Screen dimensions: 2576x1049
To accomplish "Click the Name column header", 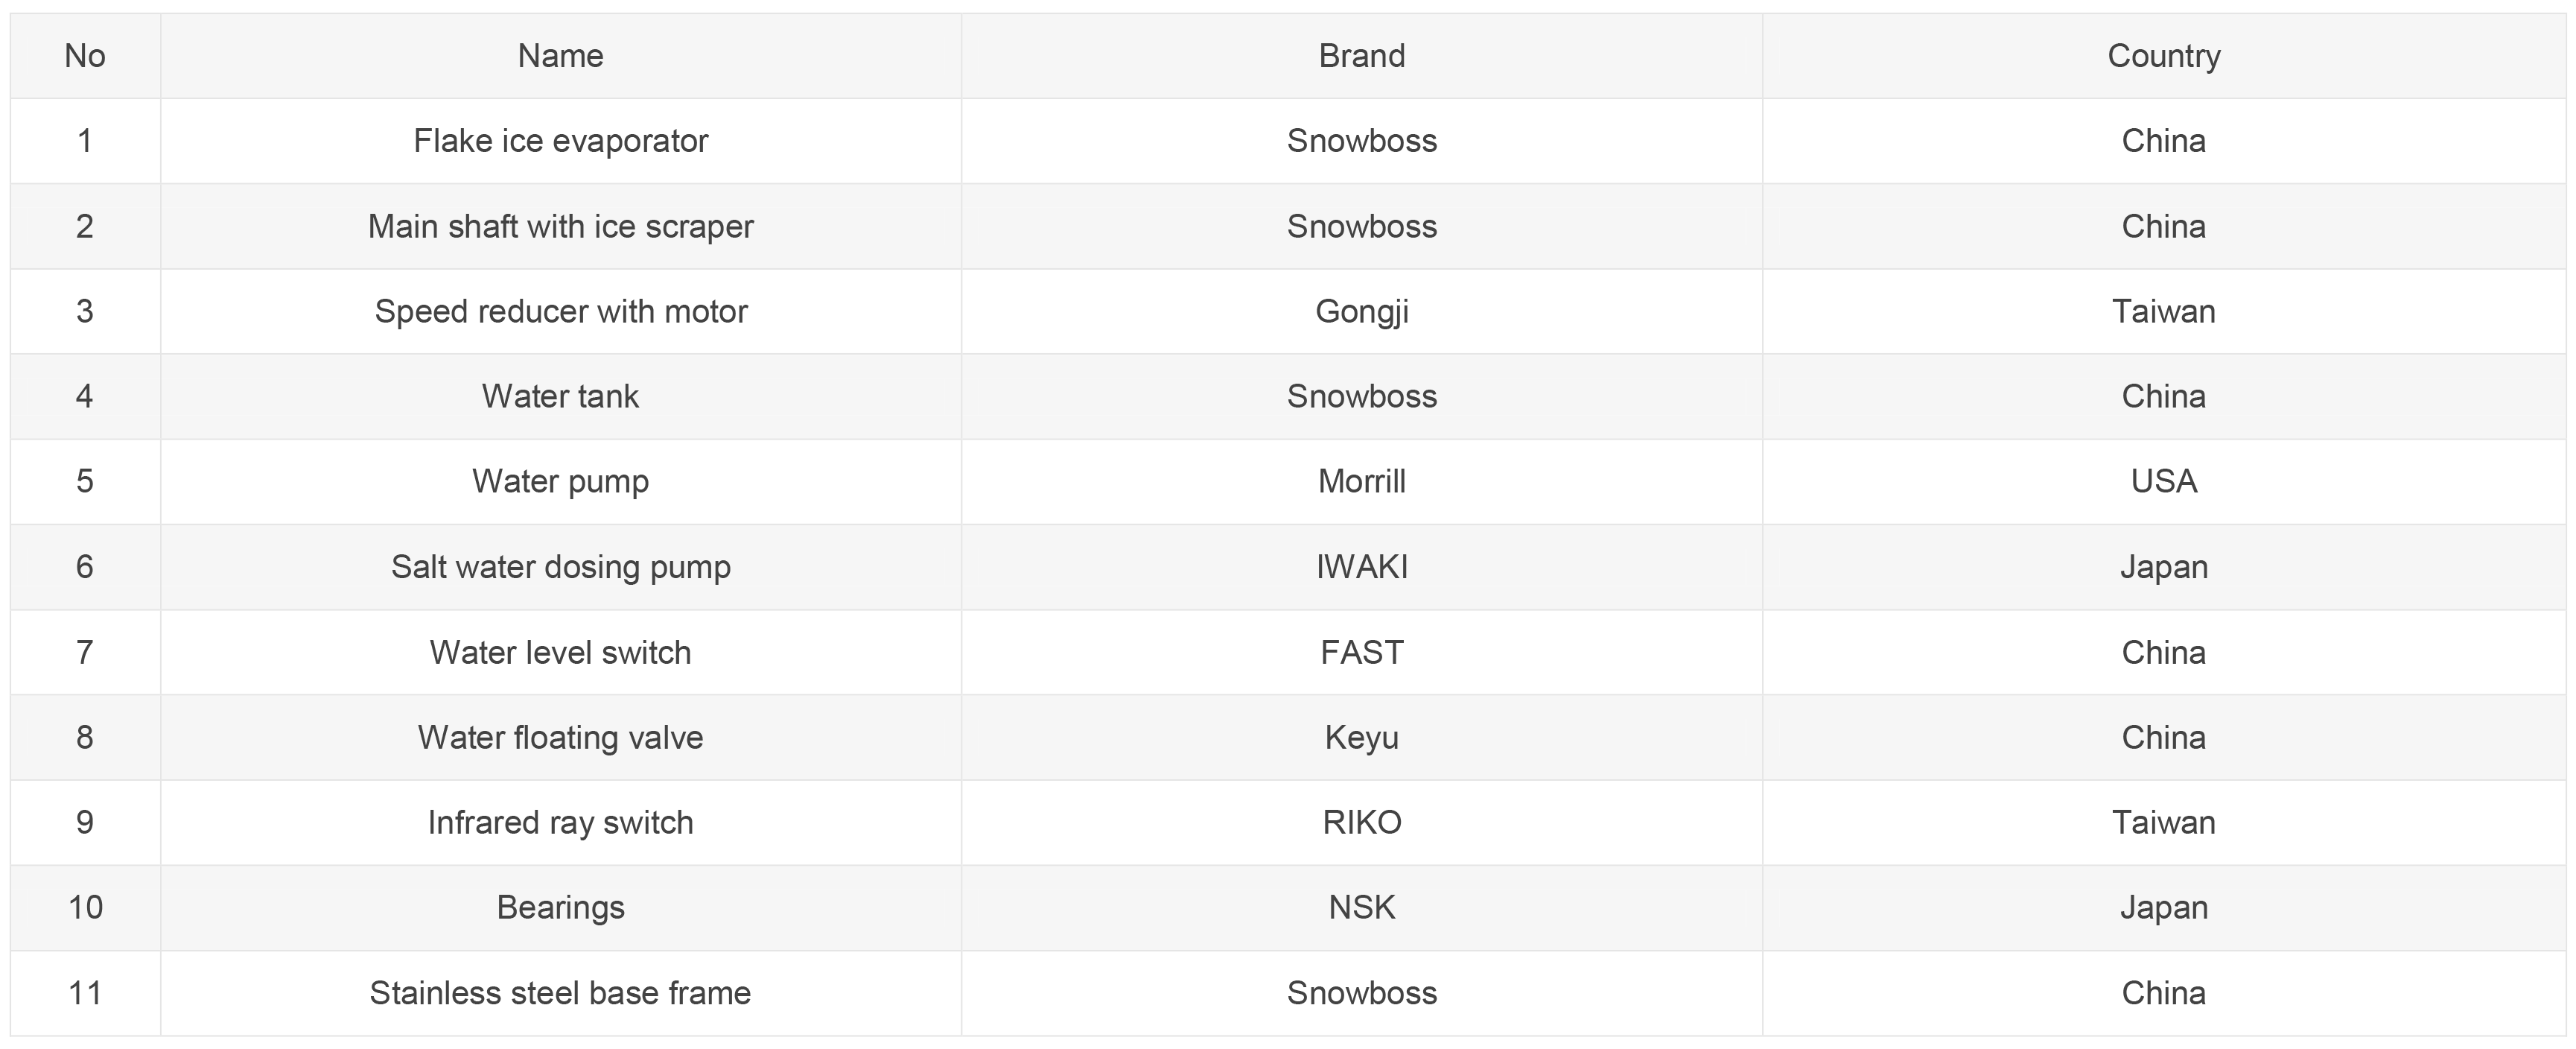I will (x=560, y=56).
